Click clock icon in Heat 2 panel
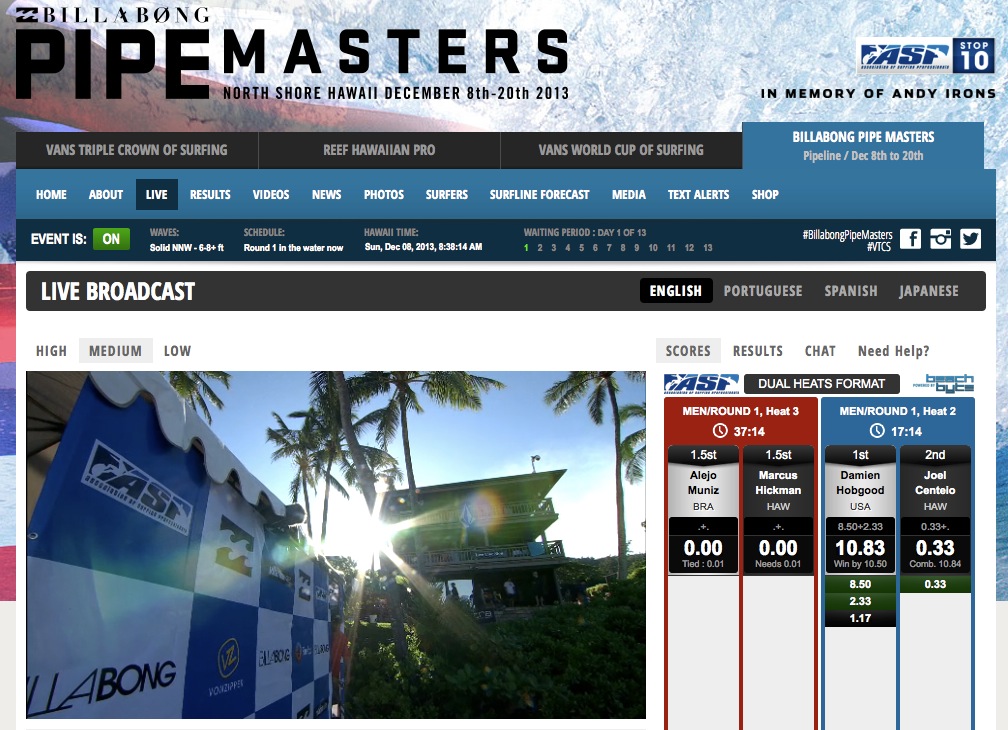 [877, 431]
